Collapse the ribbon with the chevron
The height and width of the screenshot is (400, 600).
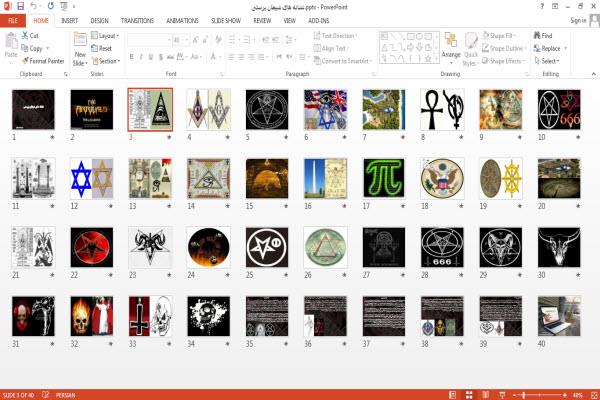593,74
